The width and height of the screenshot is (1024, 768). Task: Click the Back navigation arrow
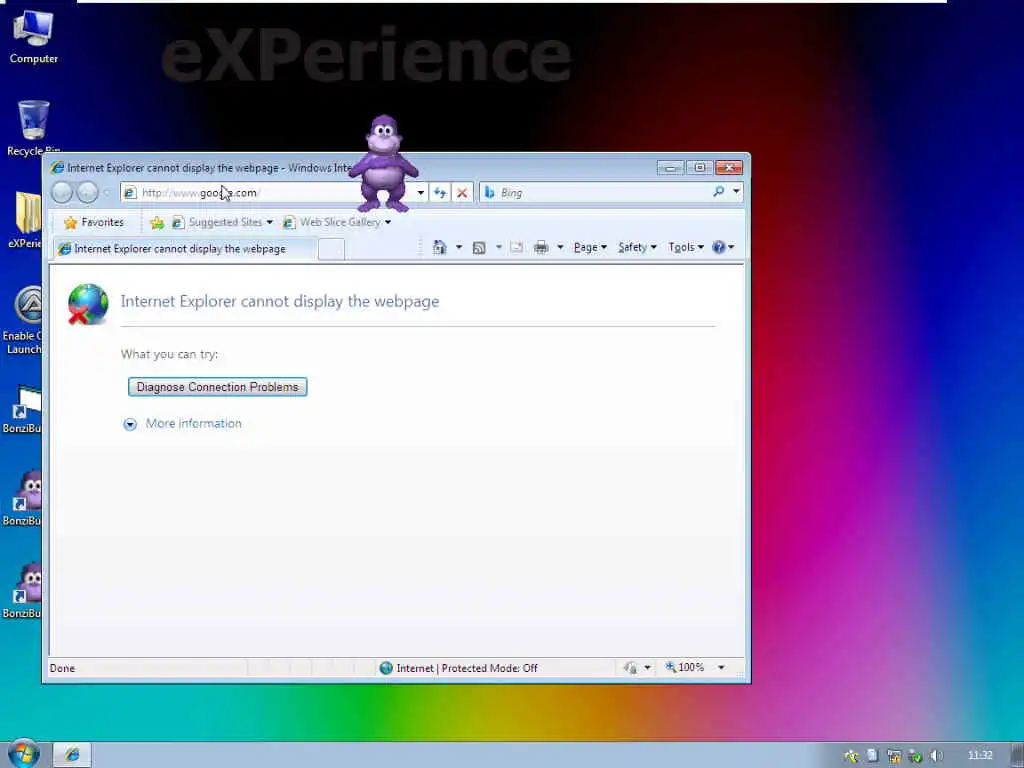click(62, 192)
